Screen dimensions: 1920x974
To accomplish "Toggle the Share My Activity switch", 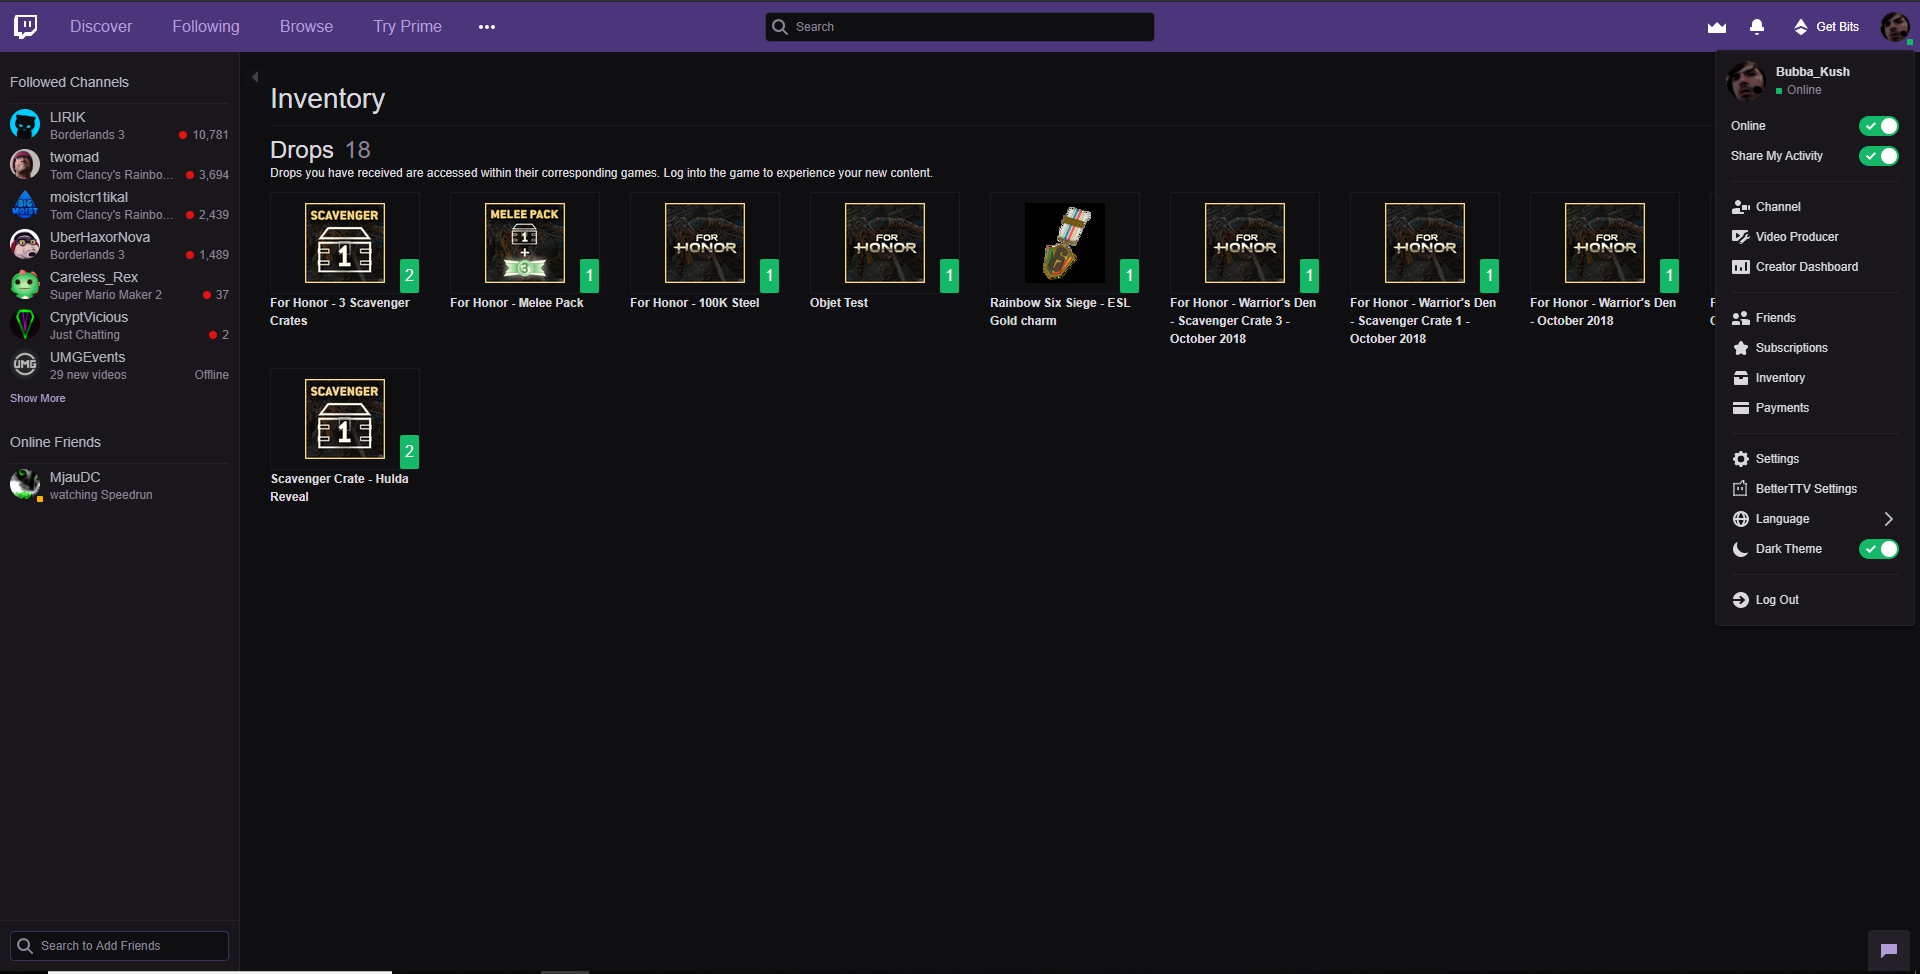I will click(x=1879, y=156).
